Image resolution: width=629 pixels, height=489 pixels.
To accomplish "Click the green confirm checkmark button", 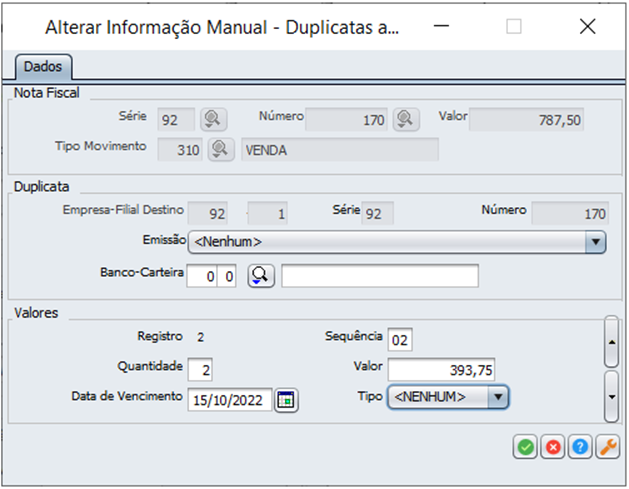I will (525, 448).
